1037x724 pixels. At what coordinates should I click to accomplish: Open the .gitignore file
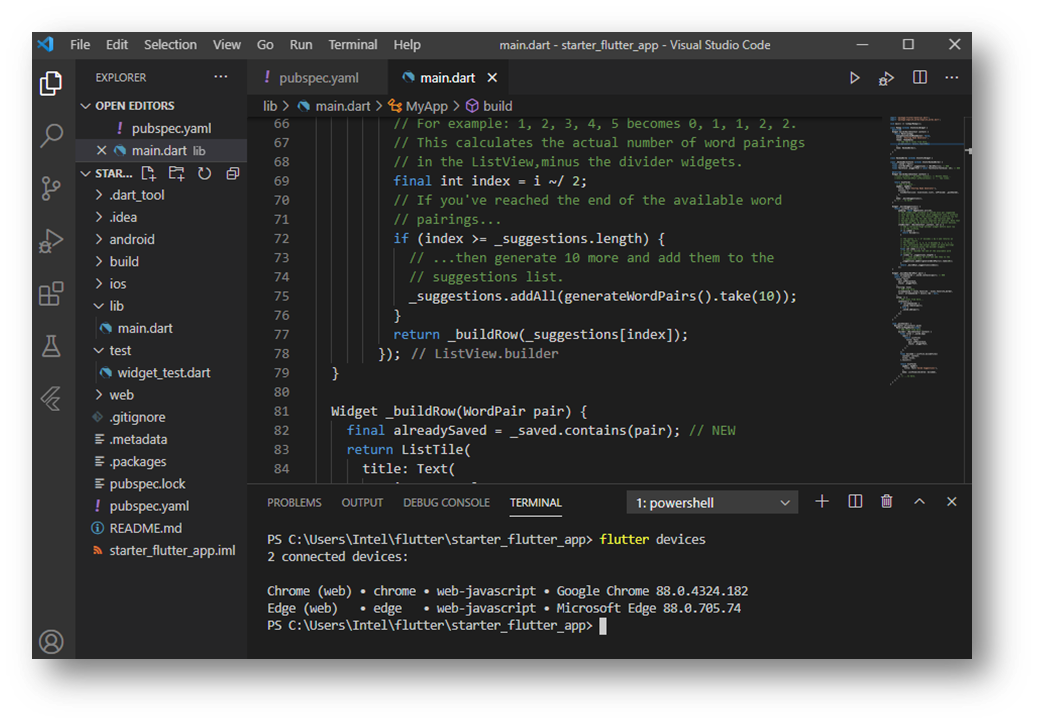138,417
